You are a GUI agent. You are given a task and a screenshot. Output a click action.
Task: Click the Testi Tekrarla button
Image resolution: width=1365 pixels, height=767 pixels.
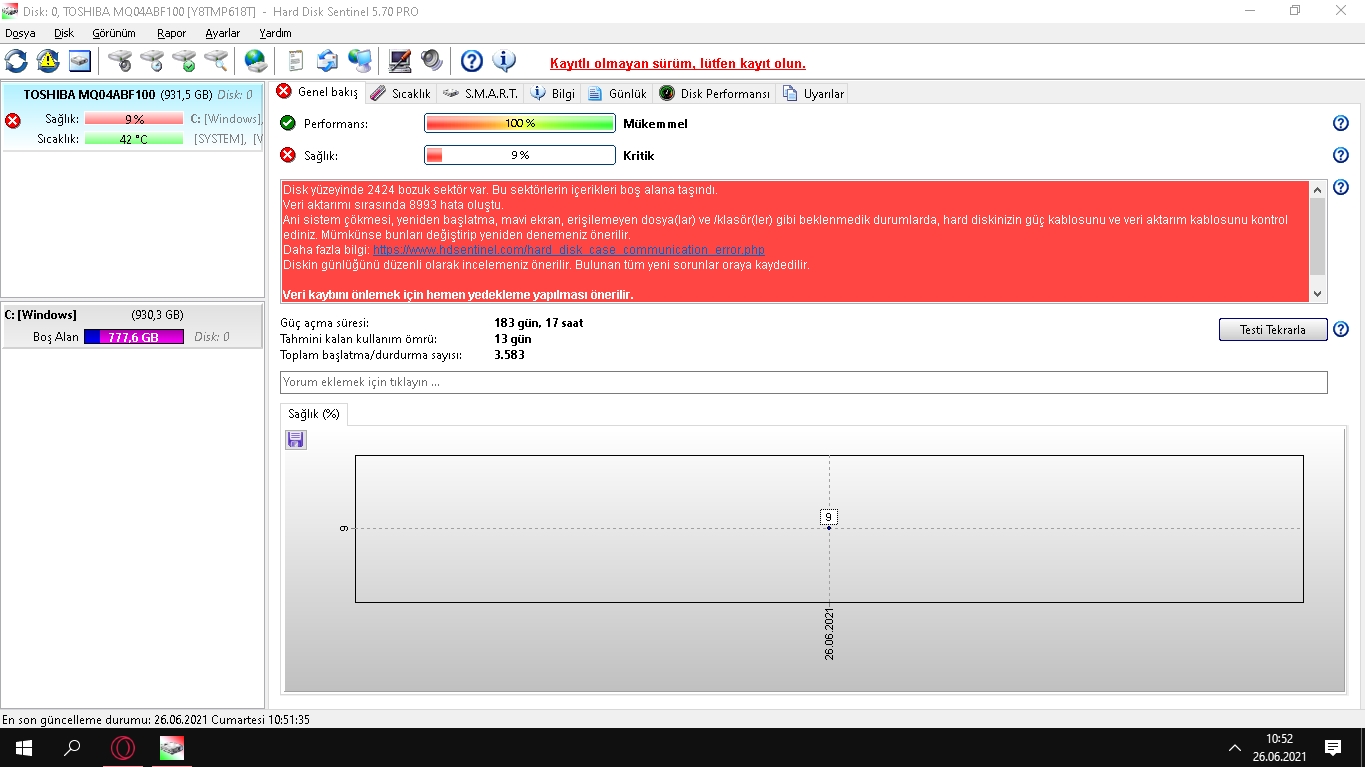pyautogui.click(x=1273, y=330)
